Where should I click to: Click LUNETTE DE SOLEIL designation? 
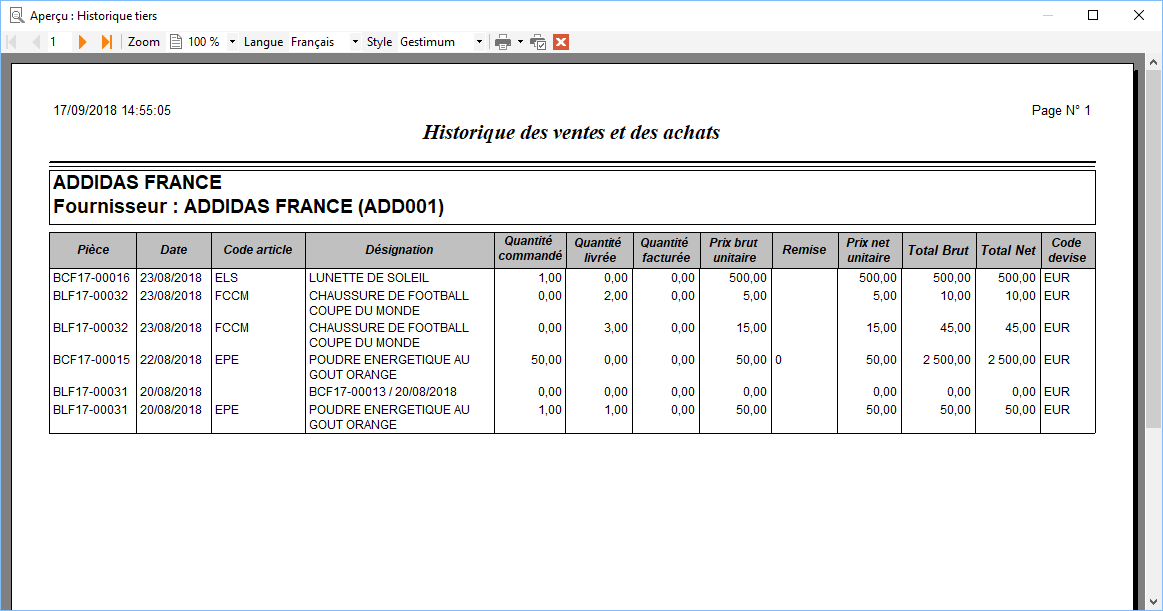tap(369, 278)
